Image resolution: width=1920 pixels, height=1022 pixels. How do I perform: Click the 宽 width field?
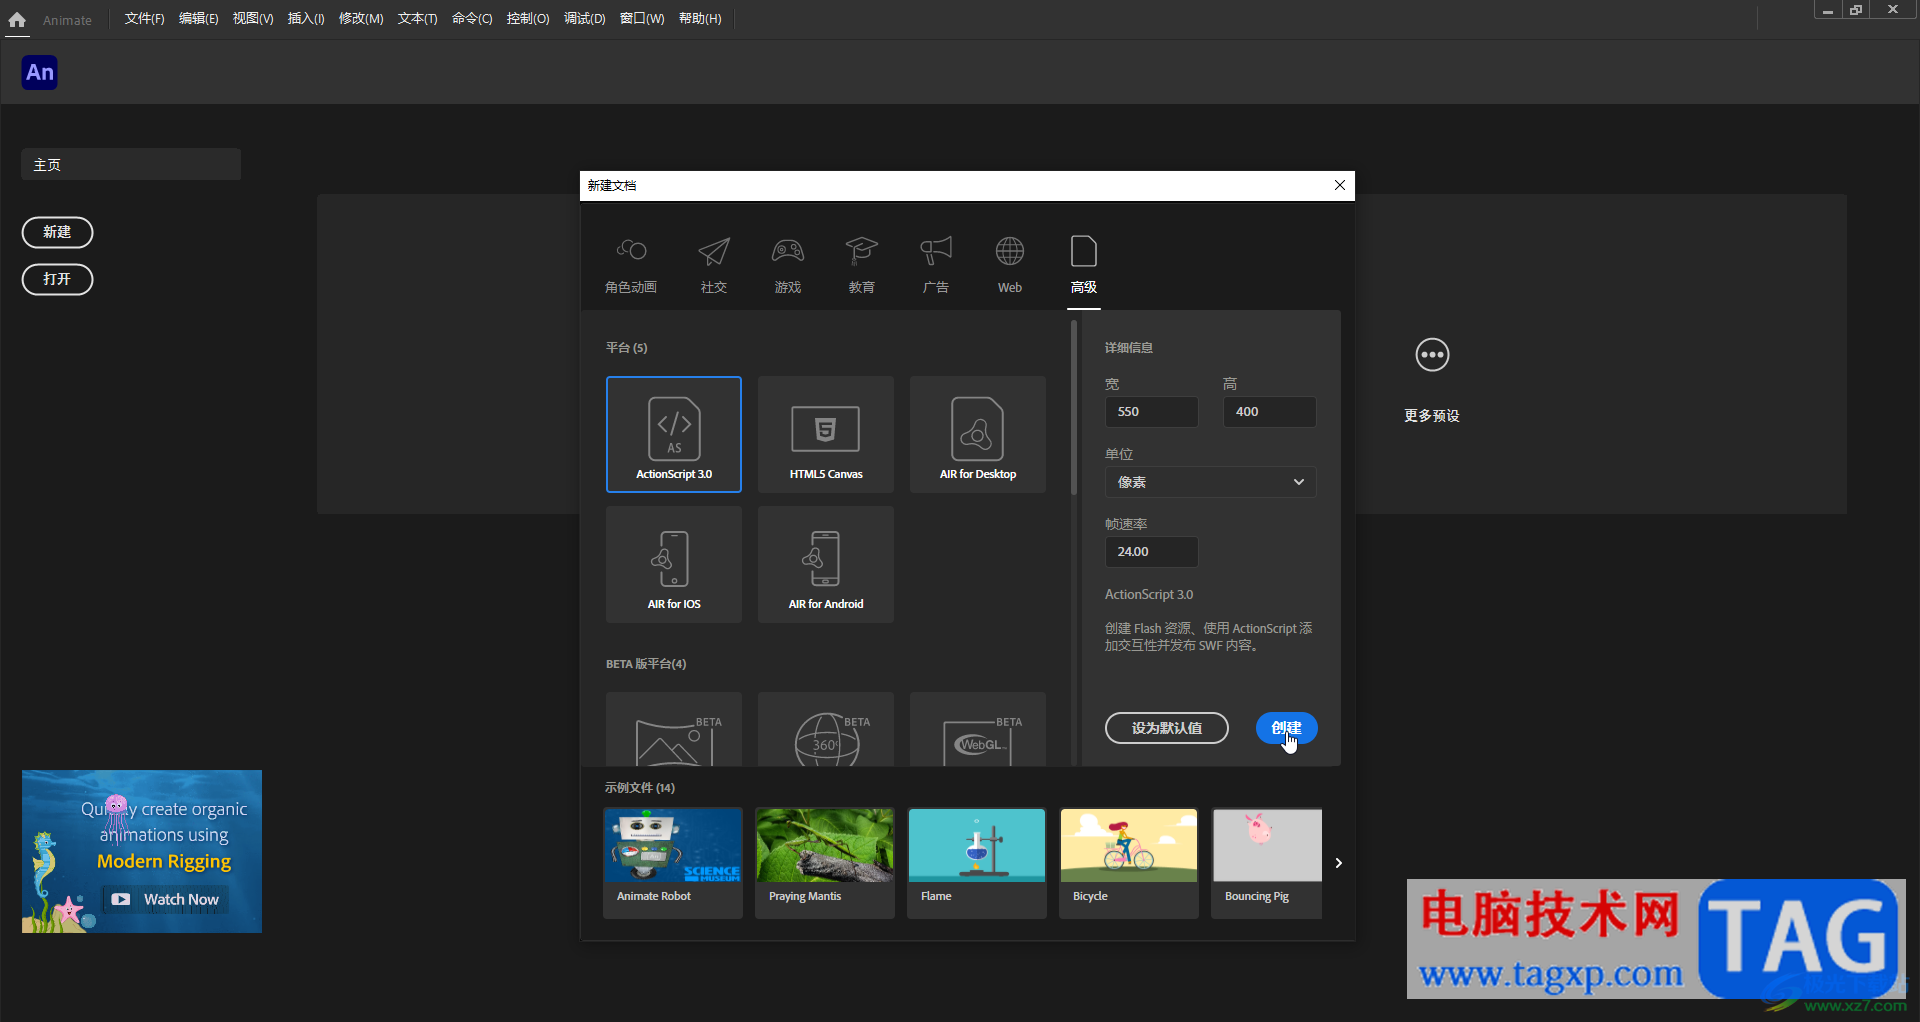coord(1151,412)
